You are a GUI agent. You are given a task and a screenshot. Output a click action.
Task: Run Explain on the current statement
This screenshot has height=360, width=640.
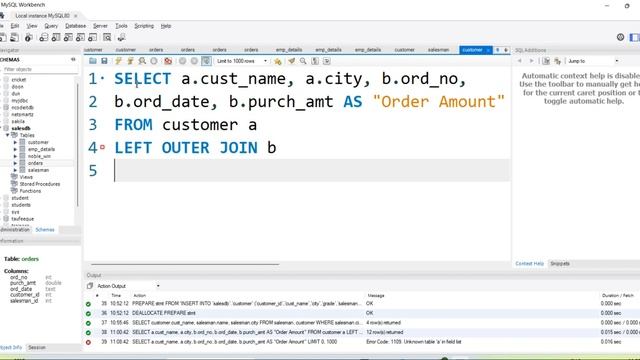click(x=142, y=61)
